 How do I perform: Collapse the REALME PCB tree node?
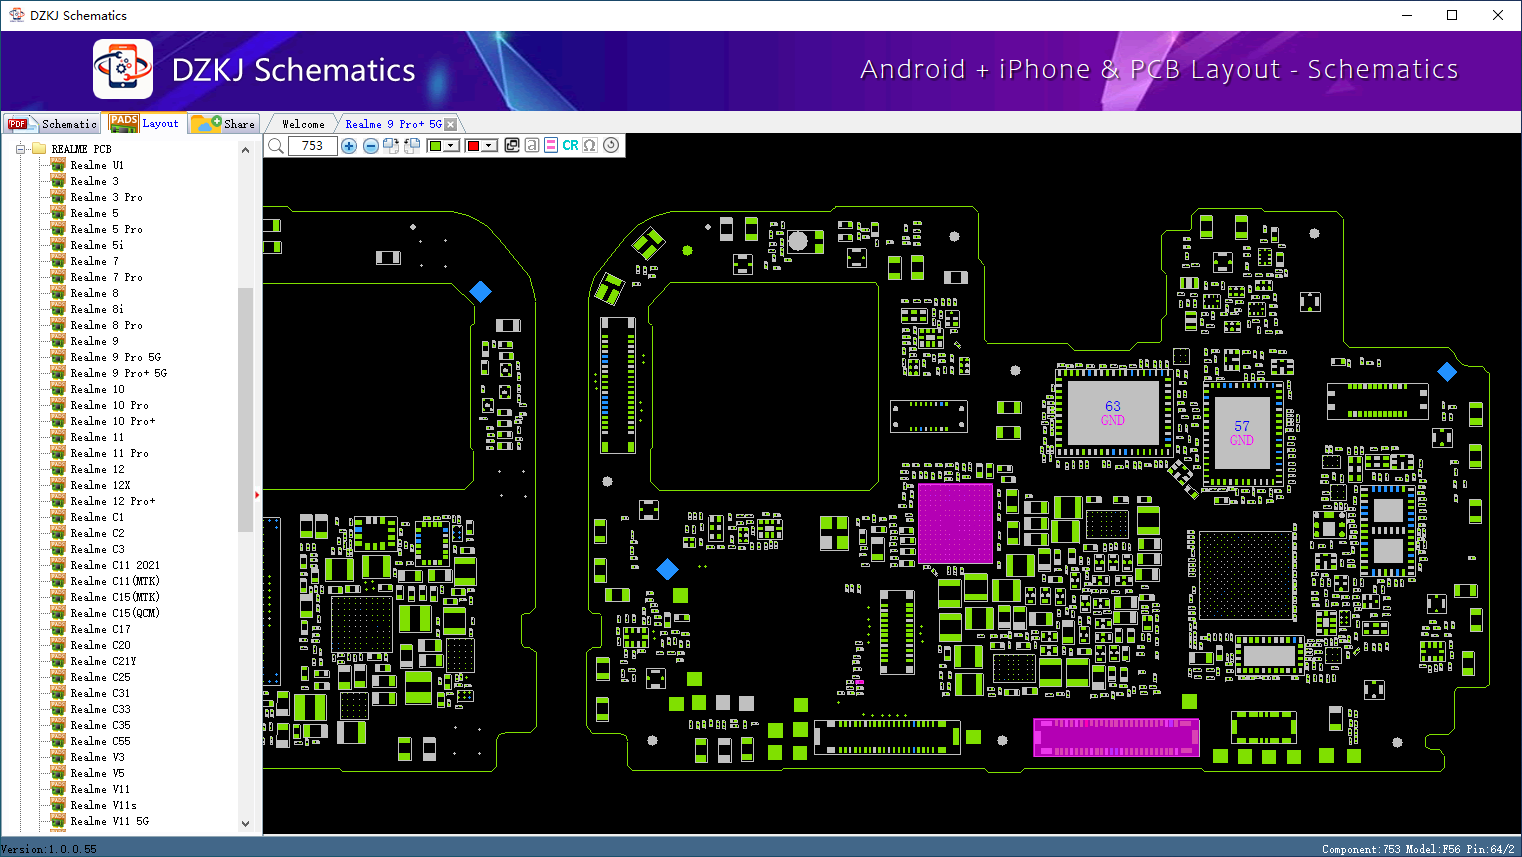click(x=19, y=149)
